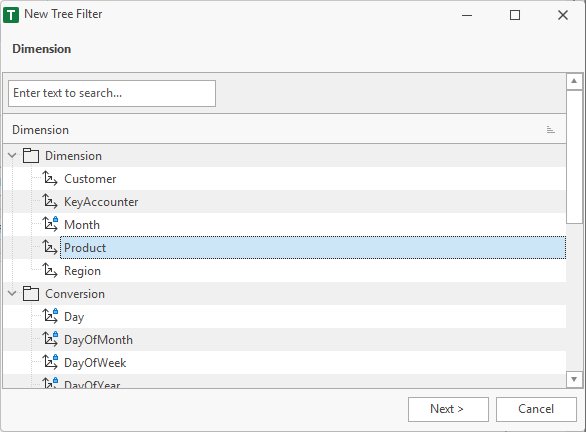The width and height of the screenshot is (586, 432).
Task: Click the Customer dimension icon
Action: (x=50, y=178)
